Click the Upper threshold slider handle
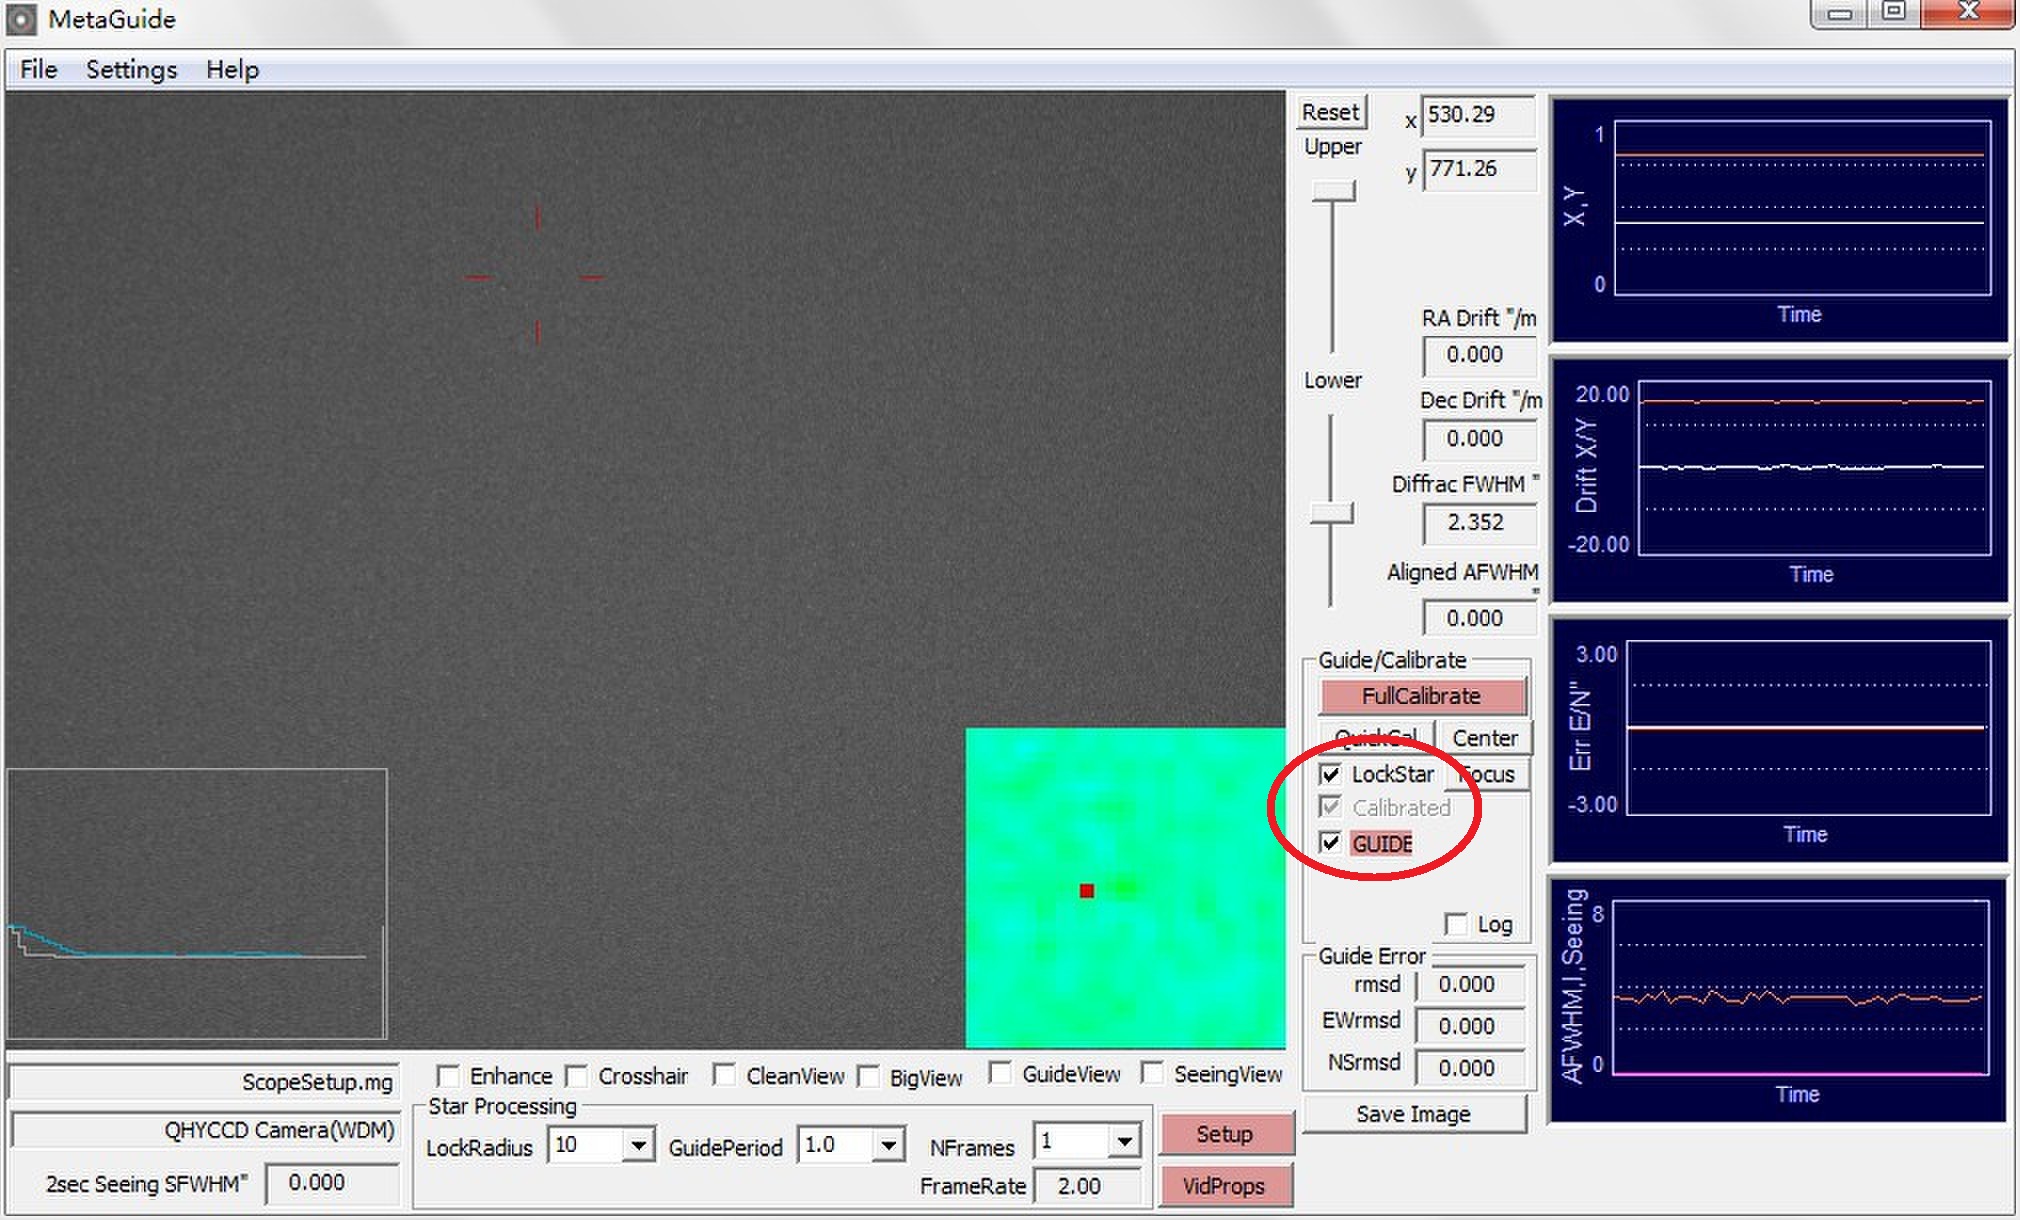2020x1220 pixels. point(1334,191)
